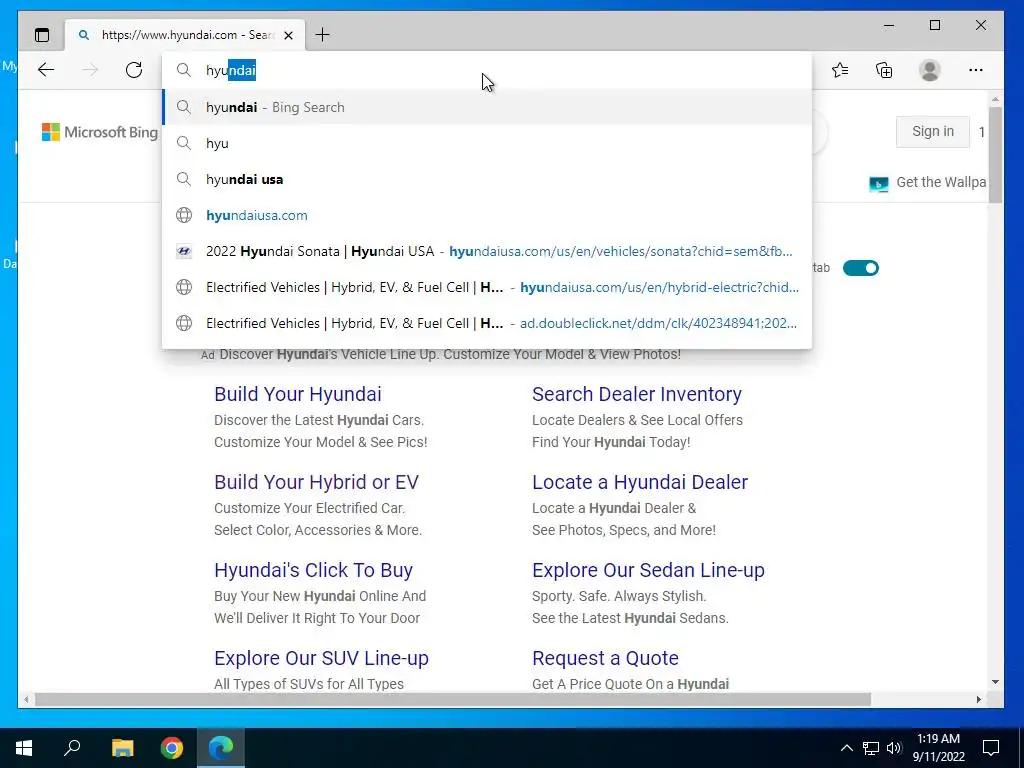This screenshot has width=1024, height=768.
Task: Open the 2022 Hyundai Sonata suggestion
Action: pyautogui.click(x=487, y=251)
